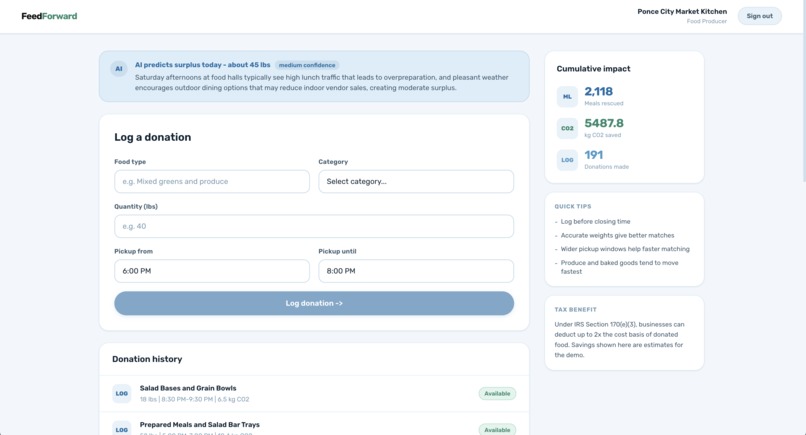Open the Pickup until time field
Viewport: 806px width, 435px height.
coord(416,271)
